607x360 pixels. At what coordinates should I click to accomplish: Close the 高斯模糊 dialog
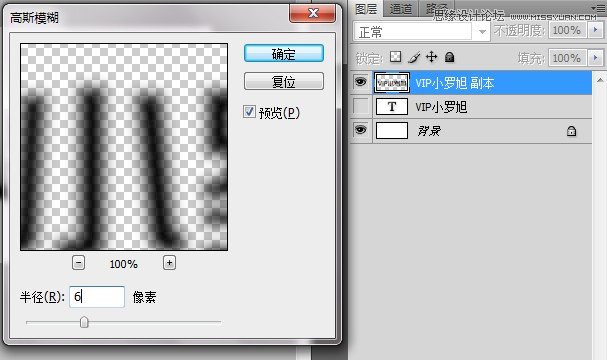point(312,13)
